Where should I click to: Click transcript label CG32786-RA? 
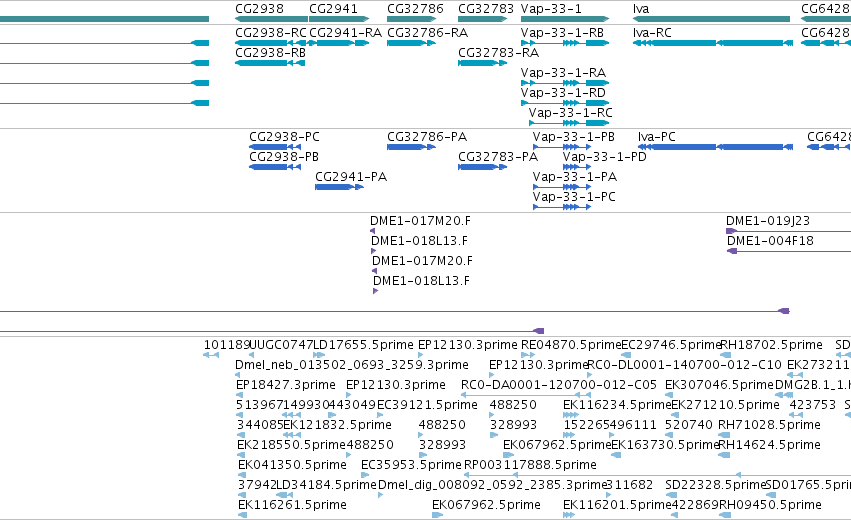pyautogui.click(x=427, y=33)
